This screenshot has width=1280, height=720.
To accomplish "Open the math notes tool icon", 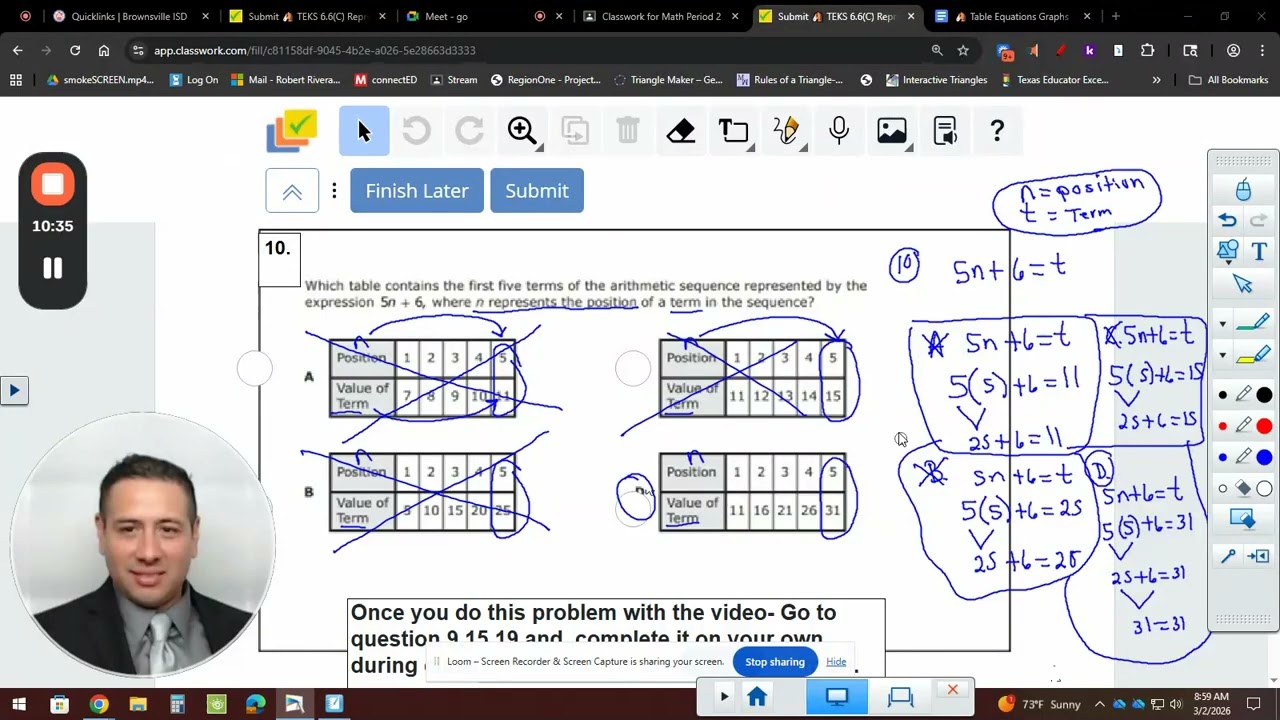I will click(945, 131).
